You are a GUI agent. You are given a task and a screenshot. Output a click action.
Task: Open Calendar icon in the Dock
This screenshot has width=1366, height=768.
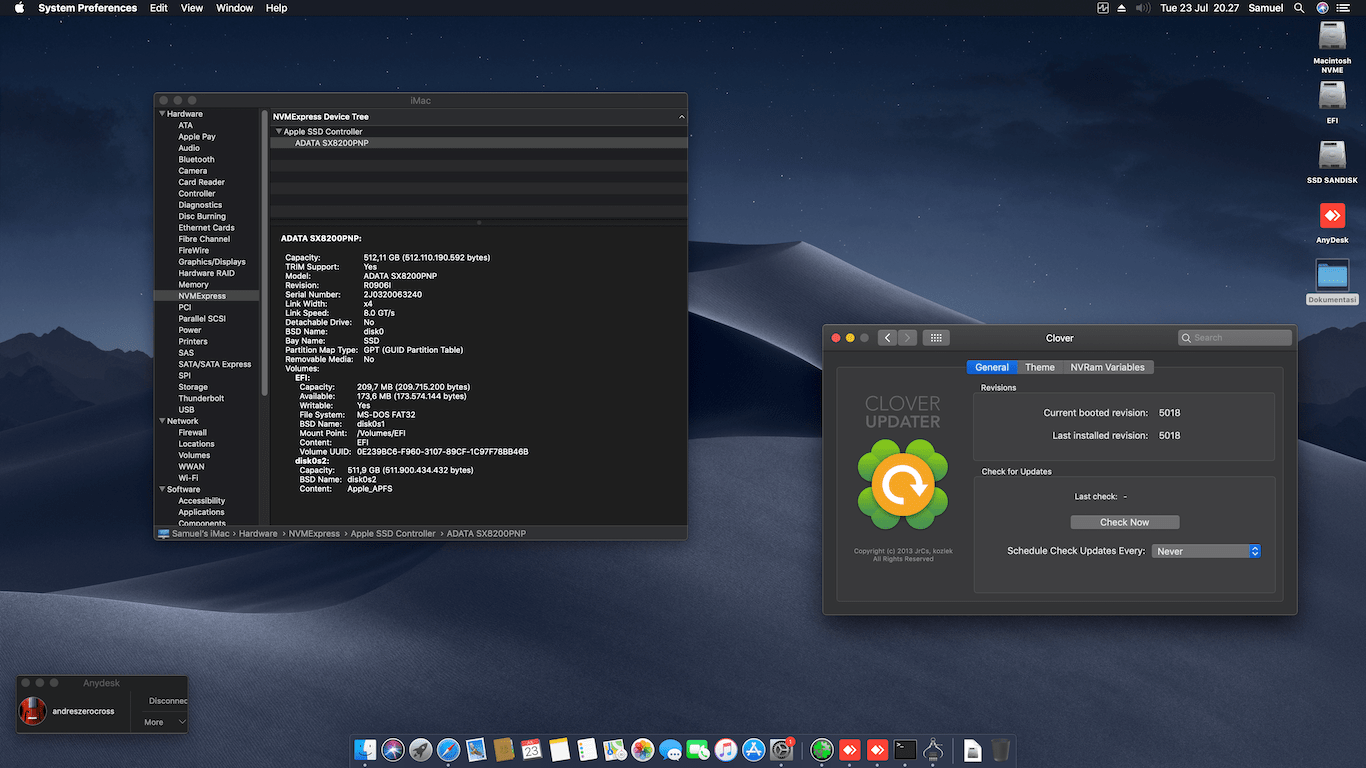coord(532,749)
